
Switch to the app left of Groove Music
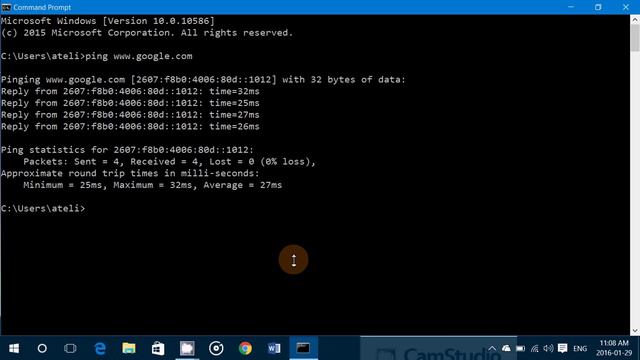coord(187,348)
